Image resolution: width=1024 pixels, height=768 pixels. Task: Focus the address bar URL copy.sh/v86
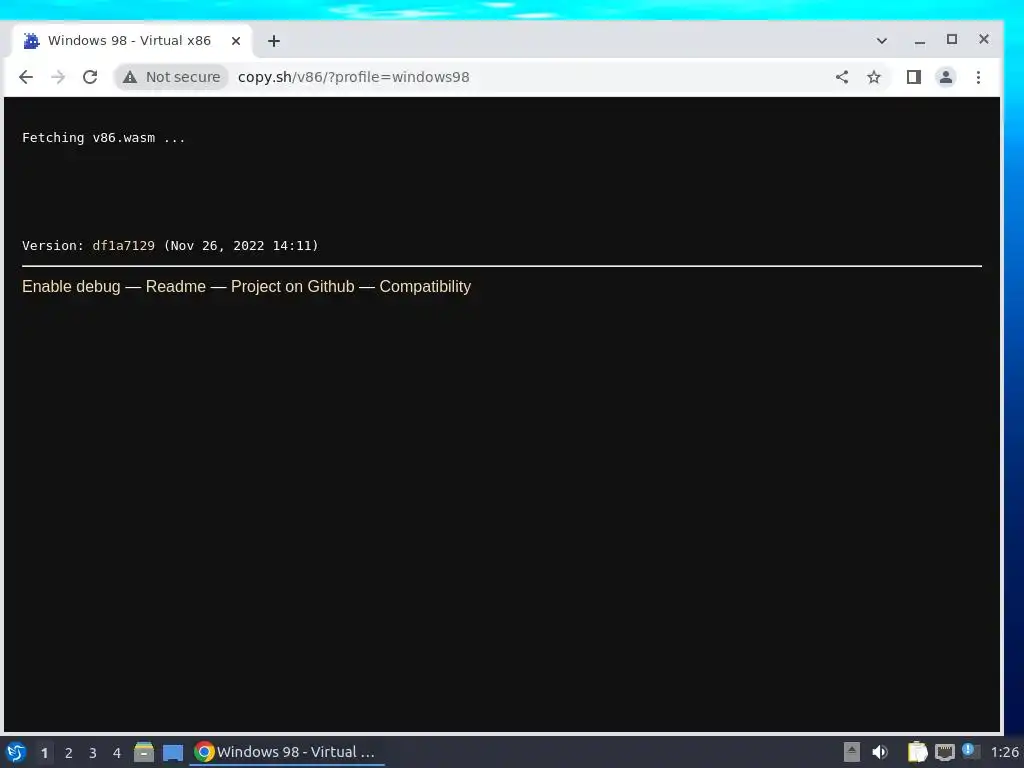[x=353, y=77]
